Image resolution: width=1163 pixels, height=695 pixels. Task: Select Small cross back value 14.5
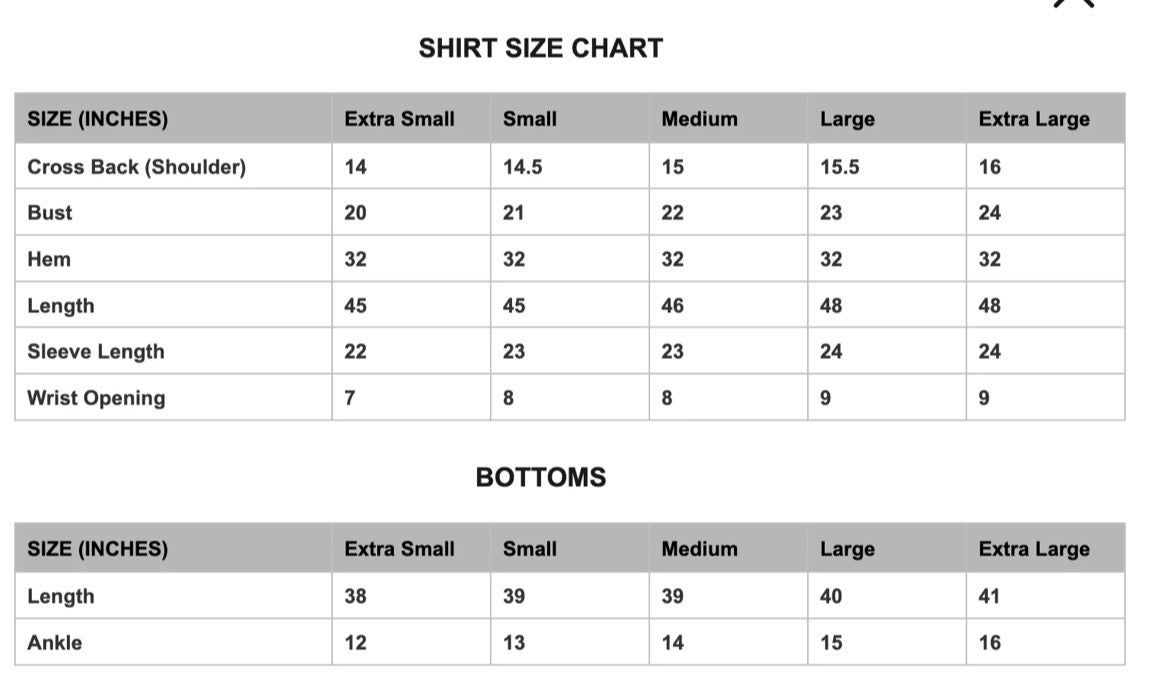pyautogui.click(x=522, y=167)
